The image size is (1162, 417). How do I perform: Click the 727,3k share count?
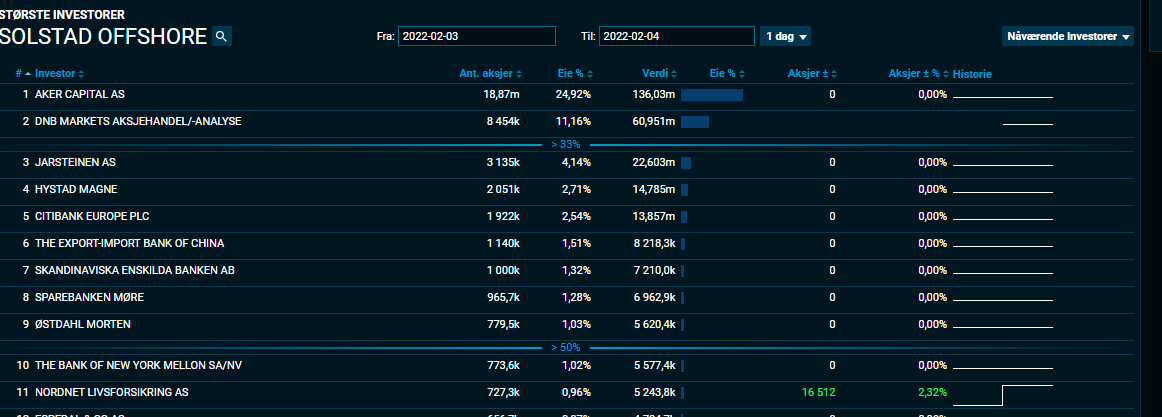502,393
